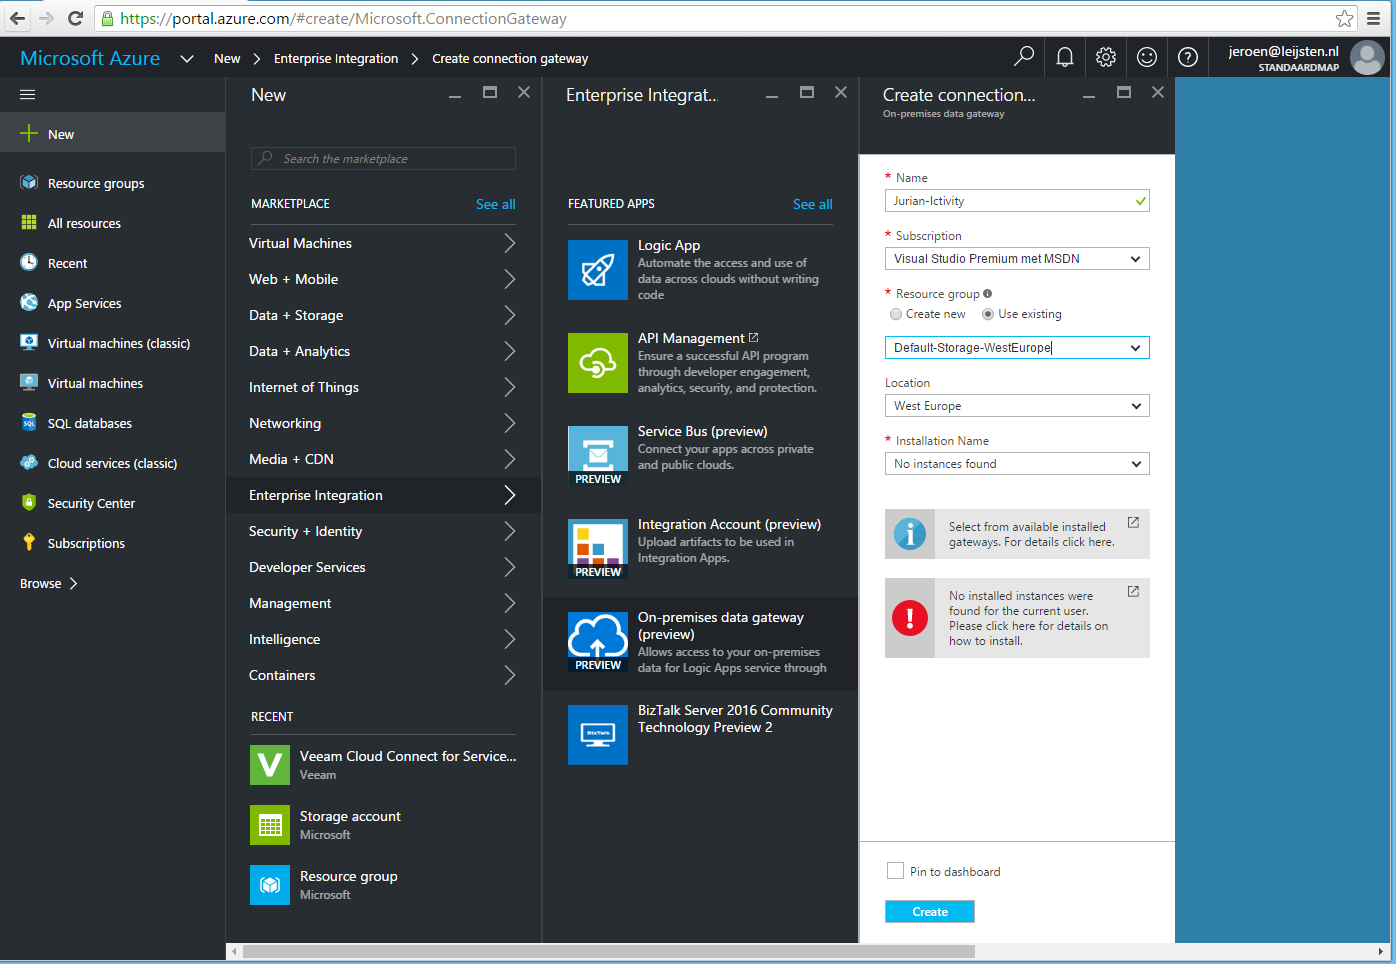
Task: Open Cloud services (classic) in sidebar
Action: (113, 463)
